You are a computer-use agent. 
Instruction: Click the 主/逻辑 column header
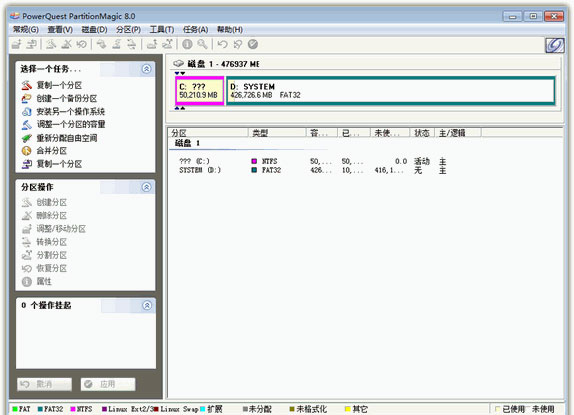click(458, 132)
